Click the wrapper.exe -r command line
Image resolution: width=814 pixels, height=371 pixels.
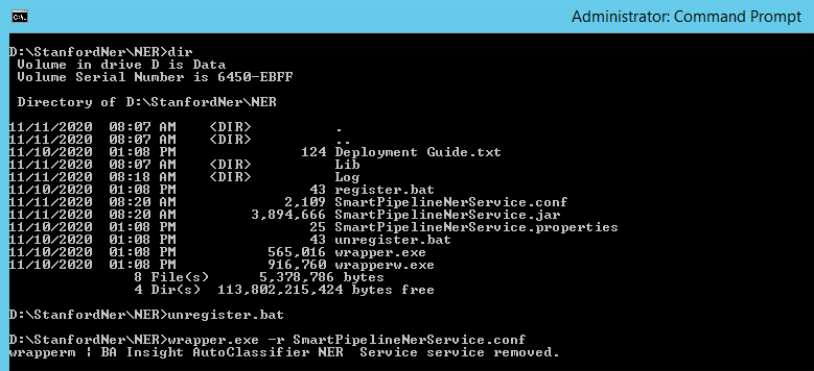point(267,340)
